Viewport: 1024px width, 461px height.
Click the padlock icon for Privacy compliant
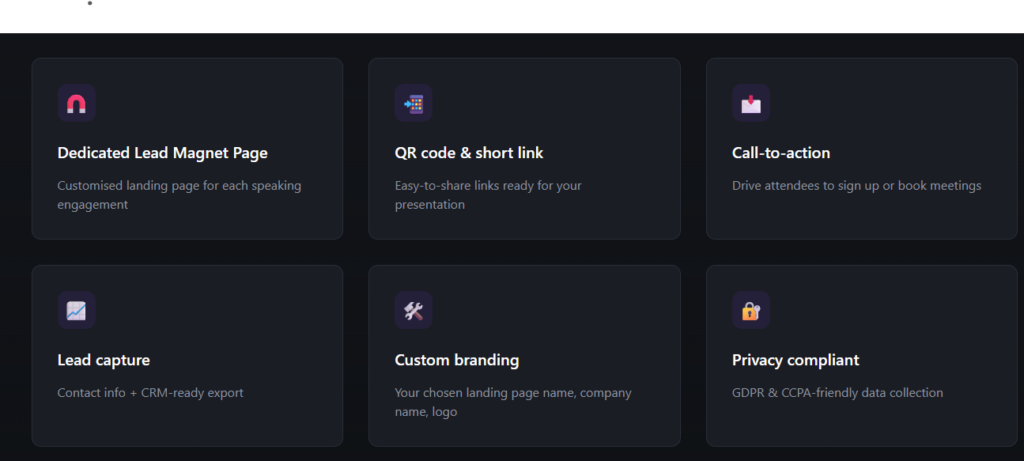[750, 310]
